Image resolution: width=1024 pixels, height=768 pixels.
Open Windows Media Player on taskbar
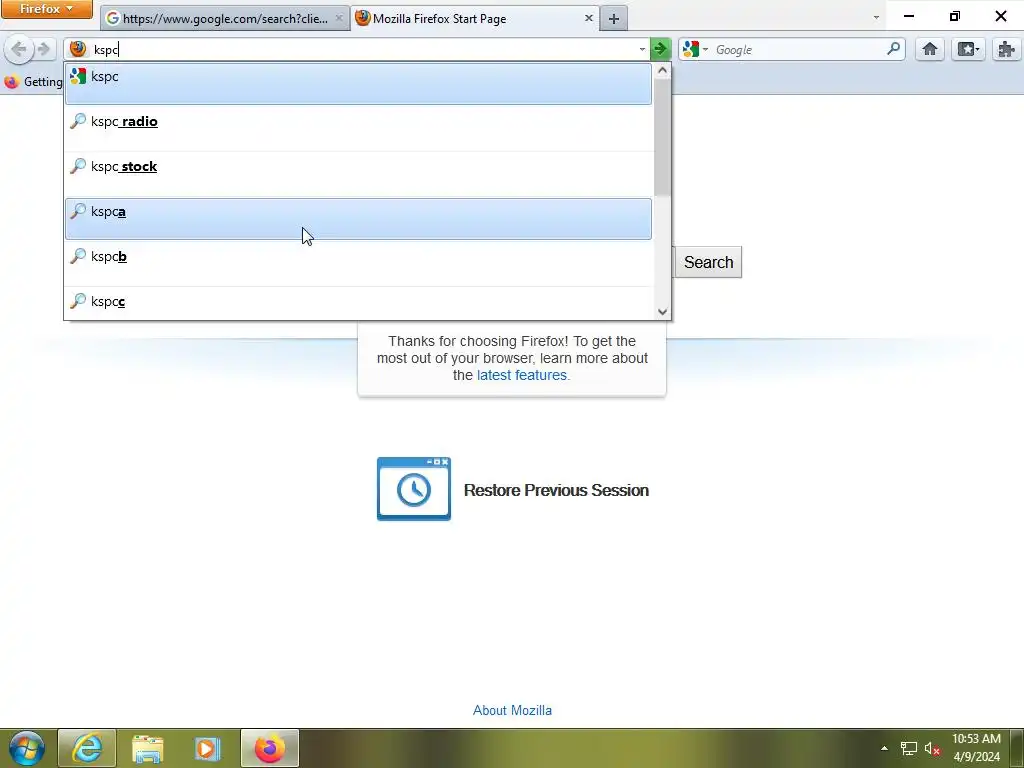(208, 748)
